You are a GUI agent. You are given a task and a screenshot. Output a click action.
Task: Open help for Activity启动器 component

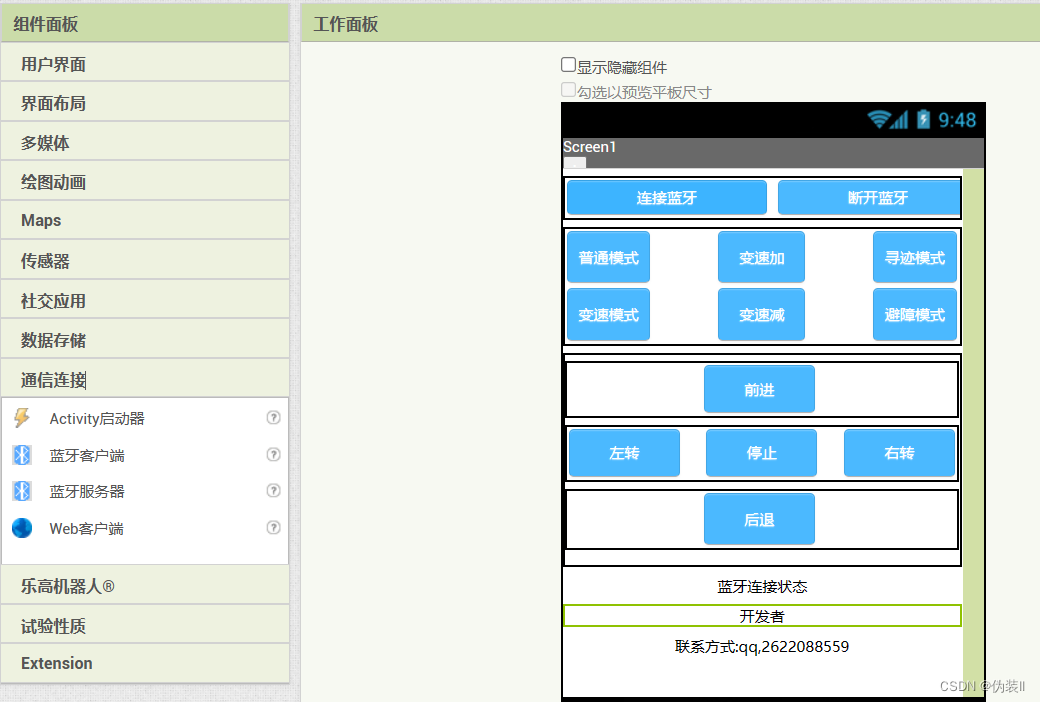[273, 417]
